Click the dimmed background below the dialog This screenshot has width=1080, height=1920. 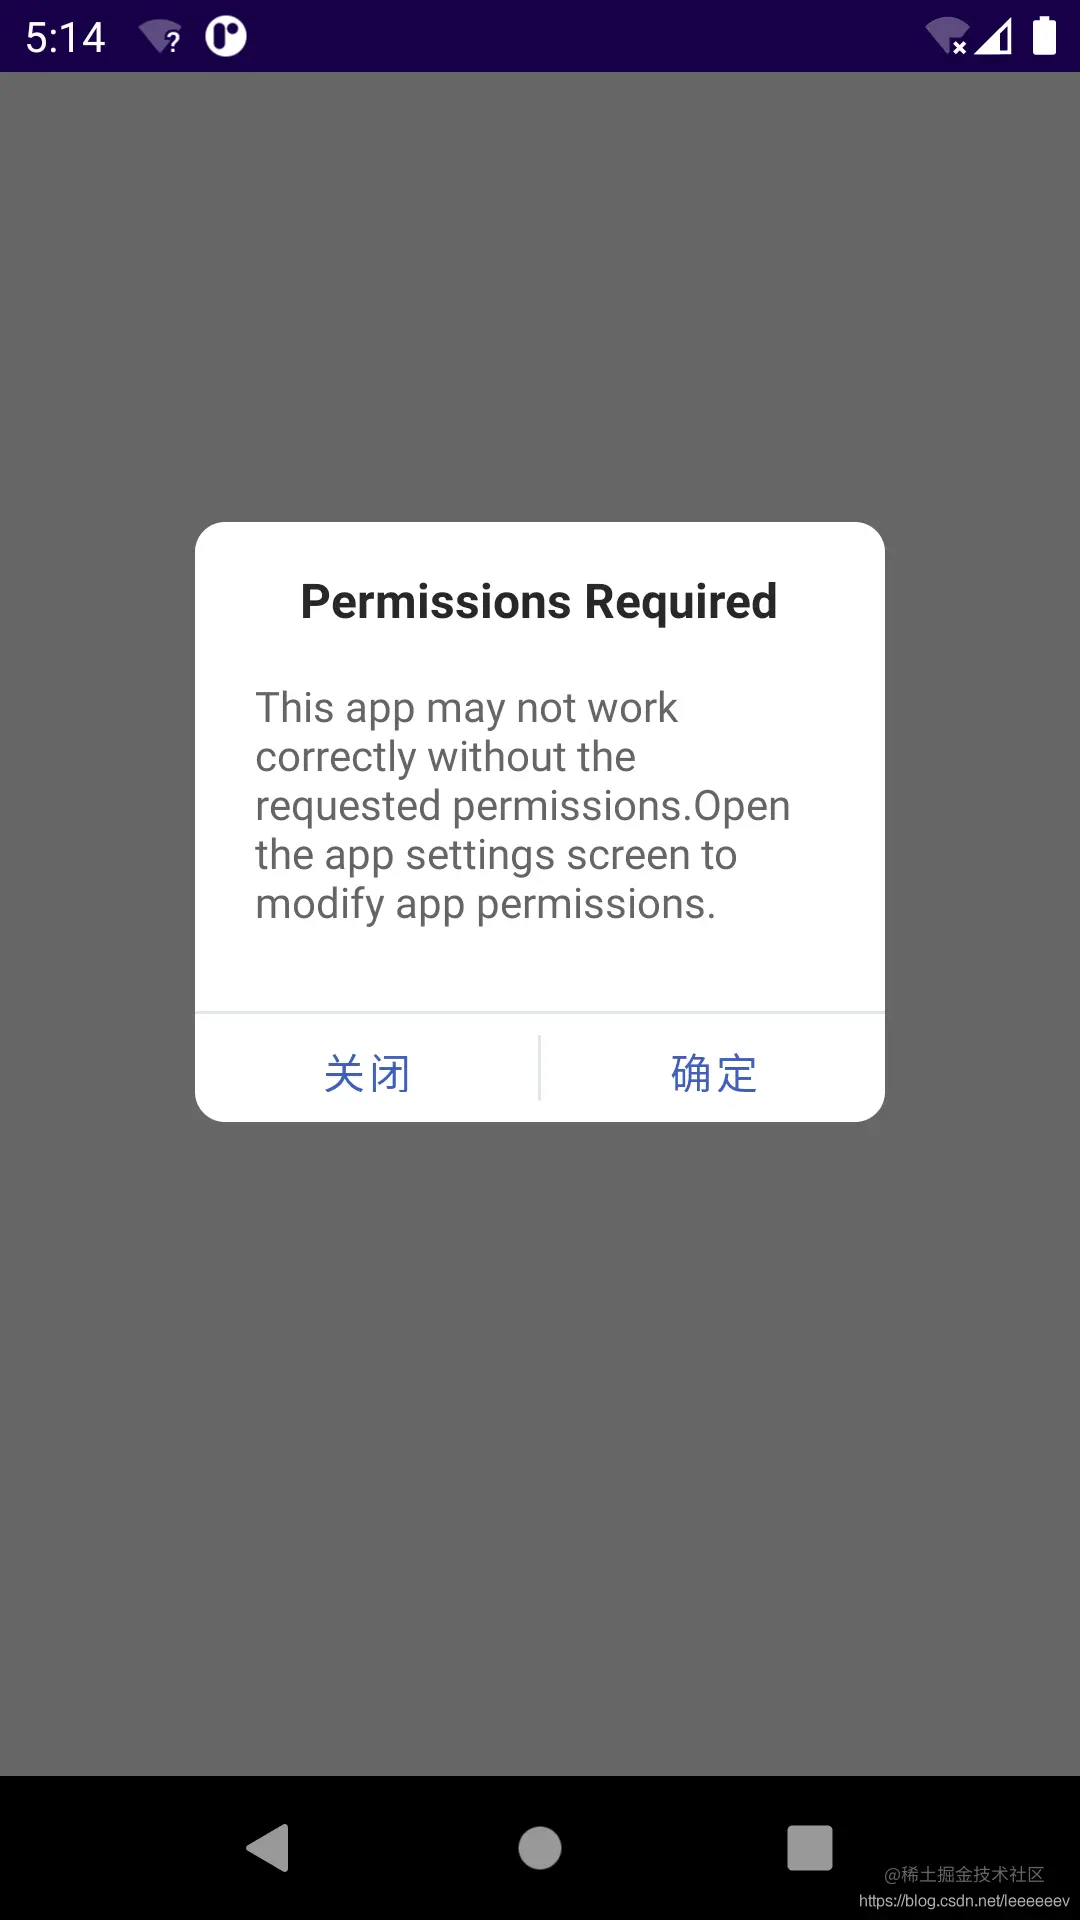(x=540, y=1448)
